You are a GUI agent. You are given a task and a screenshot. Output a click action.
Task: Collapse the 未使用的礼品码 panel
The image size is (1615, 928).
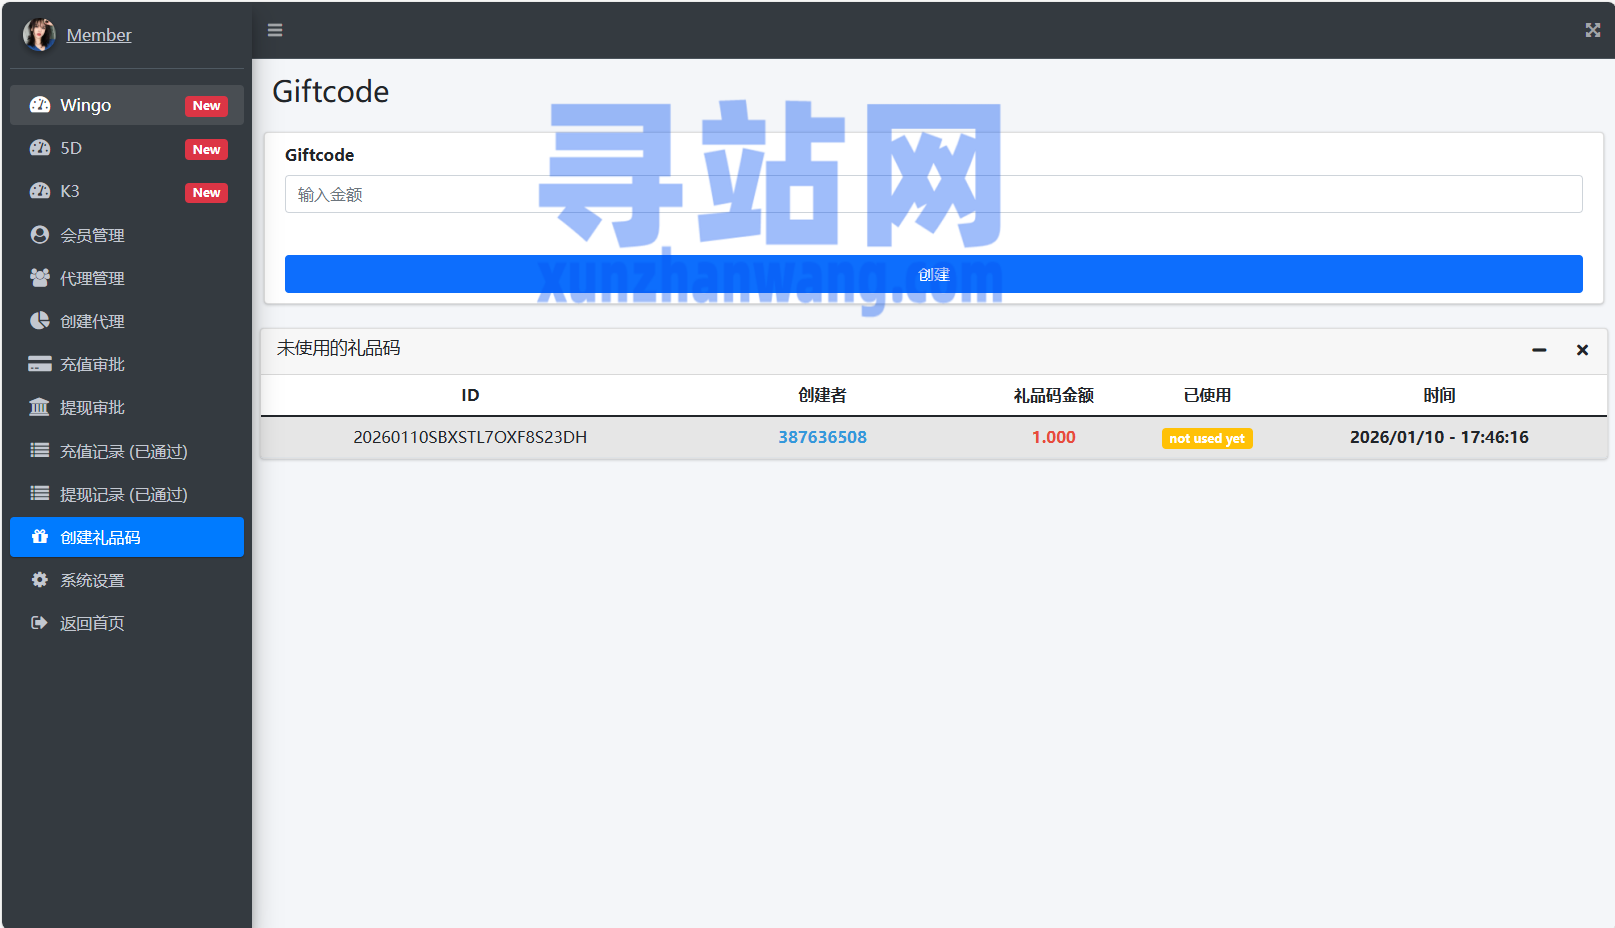click(x=1539, y=350)
